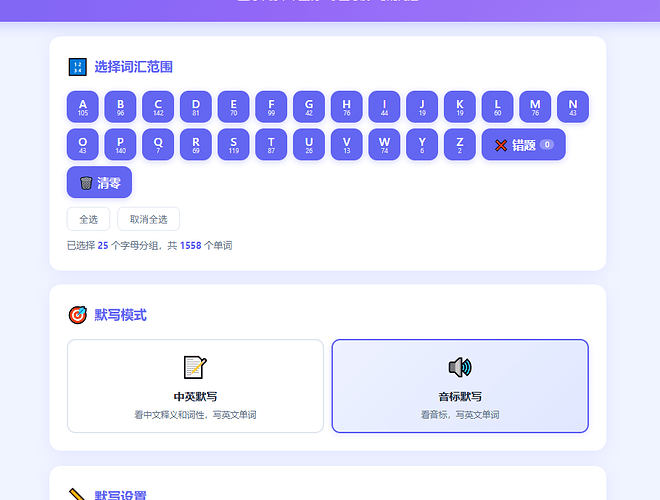
Task: Toggle the letter P word group
Action: coord(121,145)
